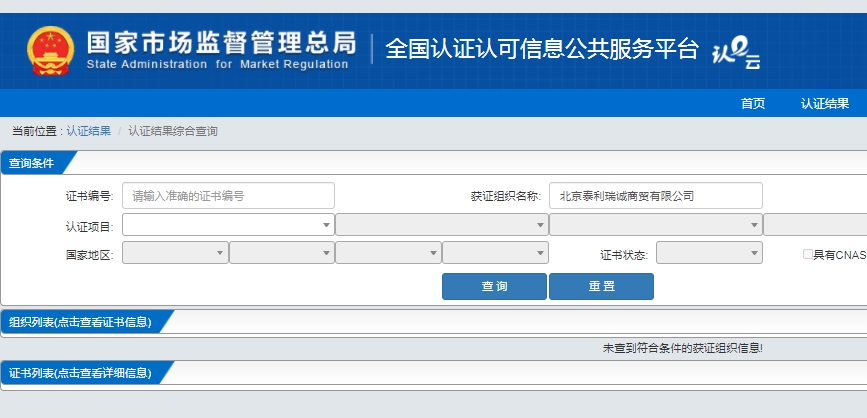Click the 证书编号 label
Image resolution: width=867 pixels, height=418 pixels.
coord(90,196)
